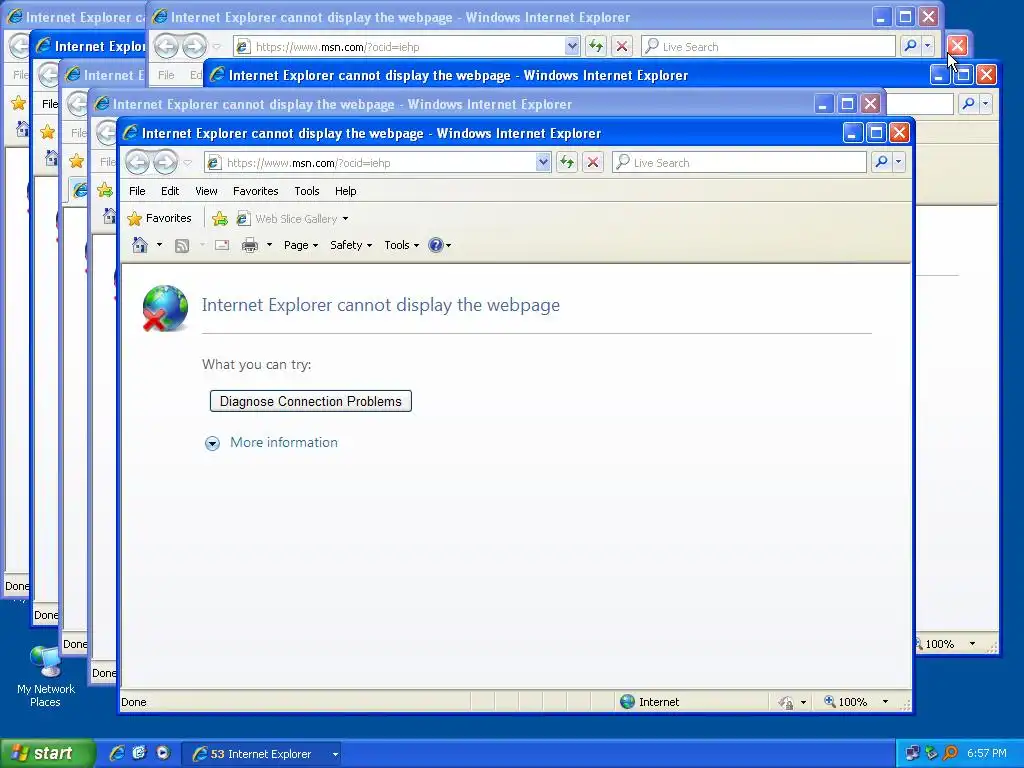Screen dimensions: 1024x768
Task: Expand More information section
Action: [212, 443]
